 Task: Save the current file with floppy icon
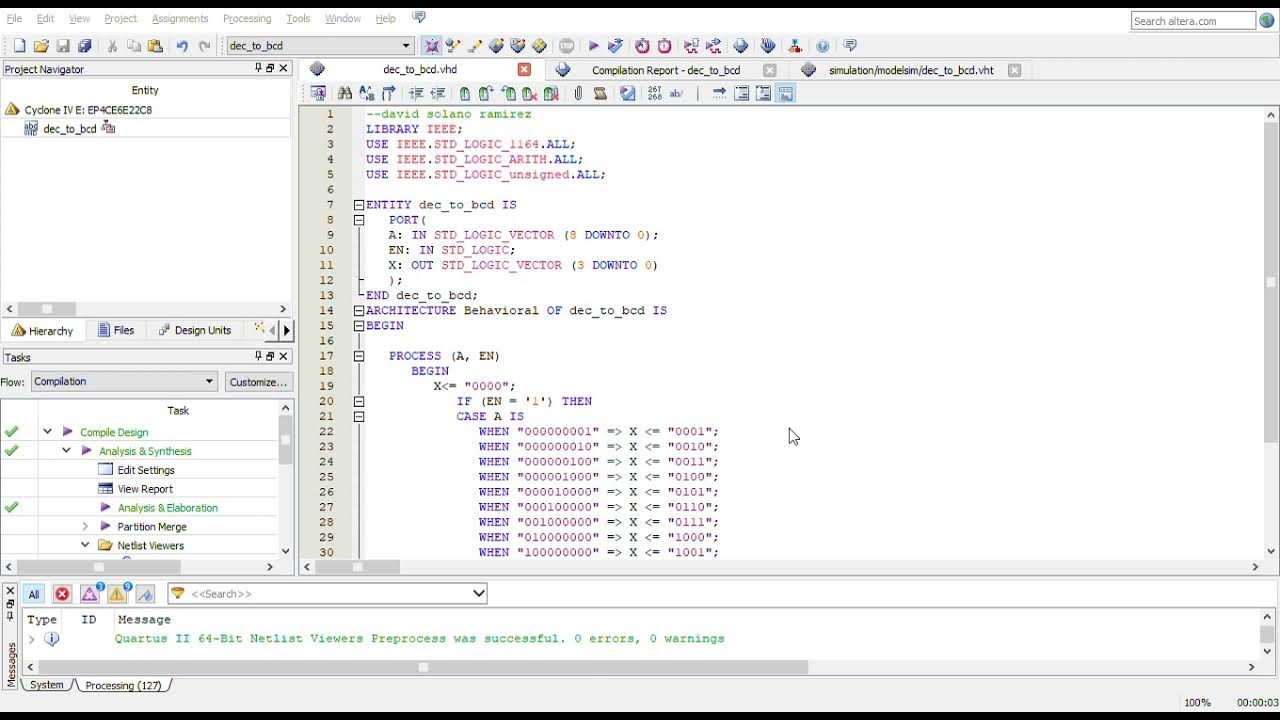63,46
